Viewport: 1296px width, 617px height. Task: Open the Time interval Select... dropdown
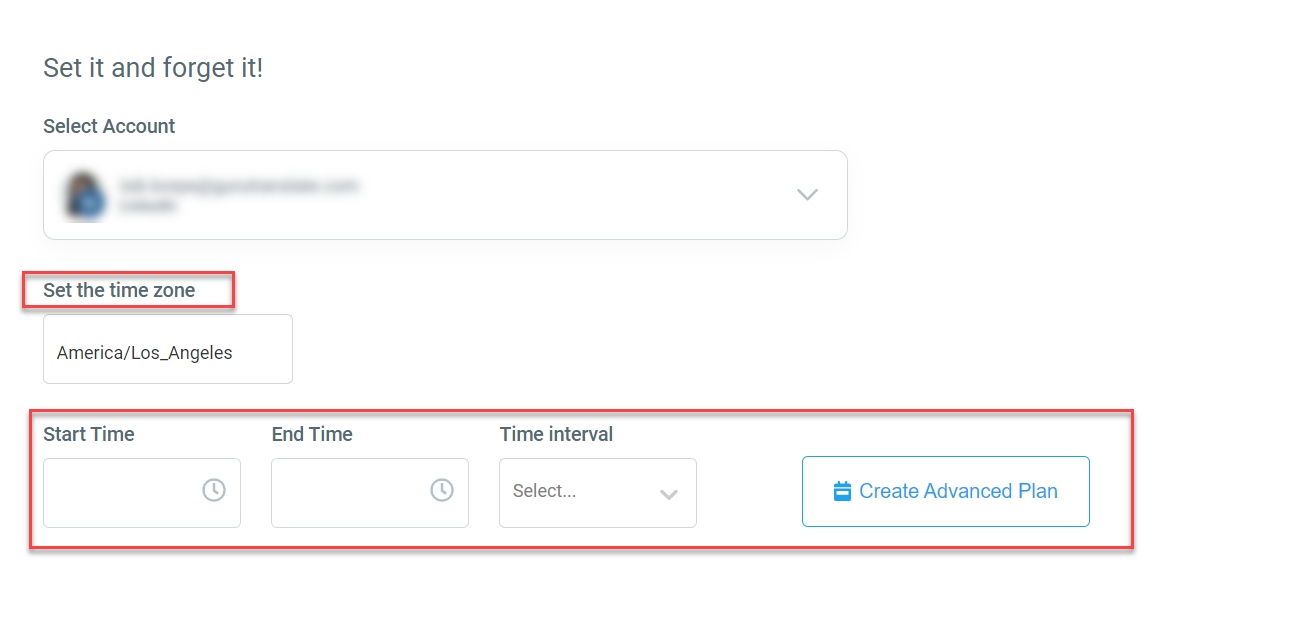click(597, 493)
